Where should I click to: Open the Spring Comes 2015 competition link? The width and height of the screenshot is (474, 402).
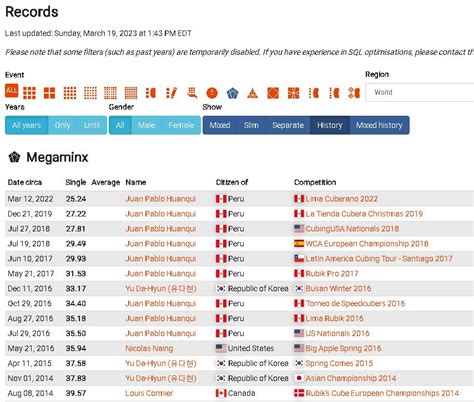click(x=339, y=363)
